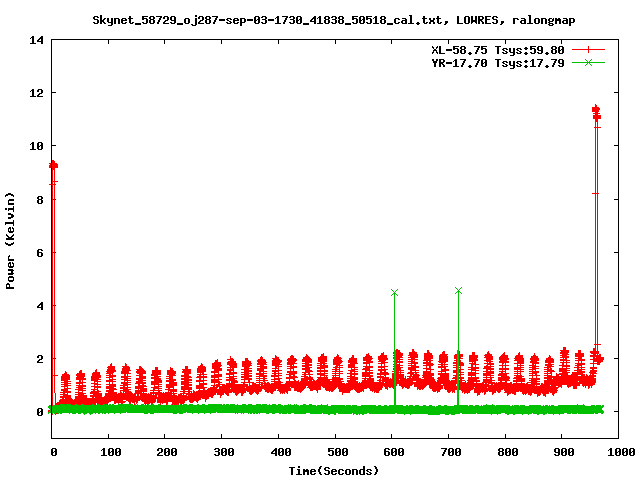
Task: Click y-axis tick label 6
Action: [x=40, y=253]
